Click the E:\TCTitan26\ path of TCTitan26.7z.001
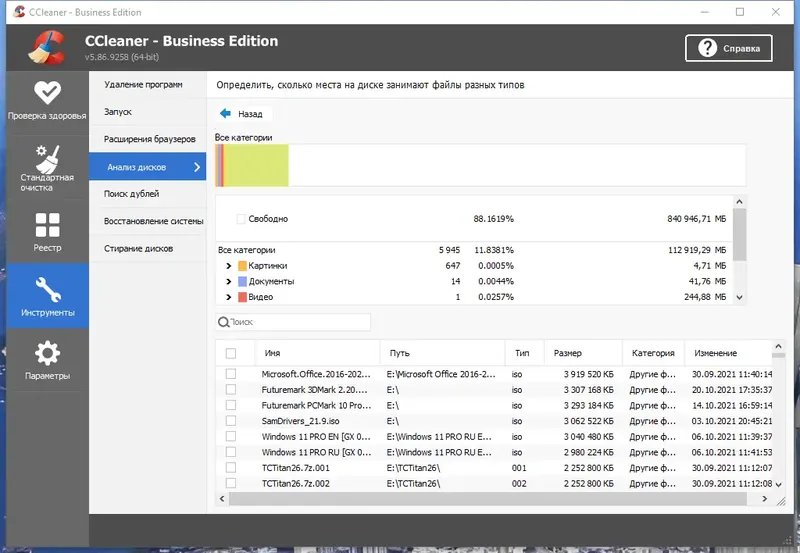 coord(413,468)
